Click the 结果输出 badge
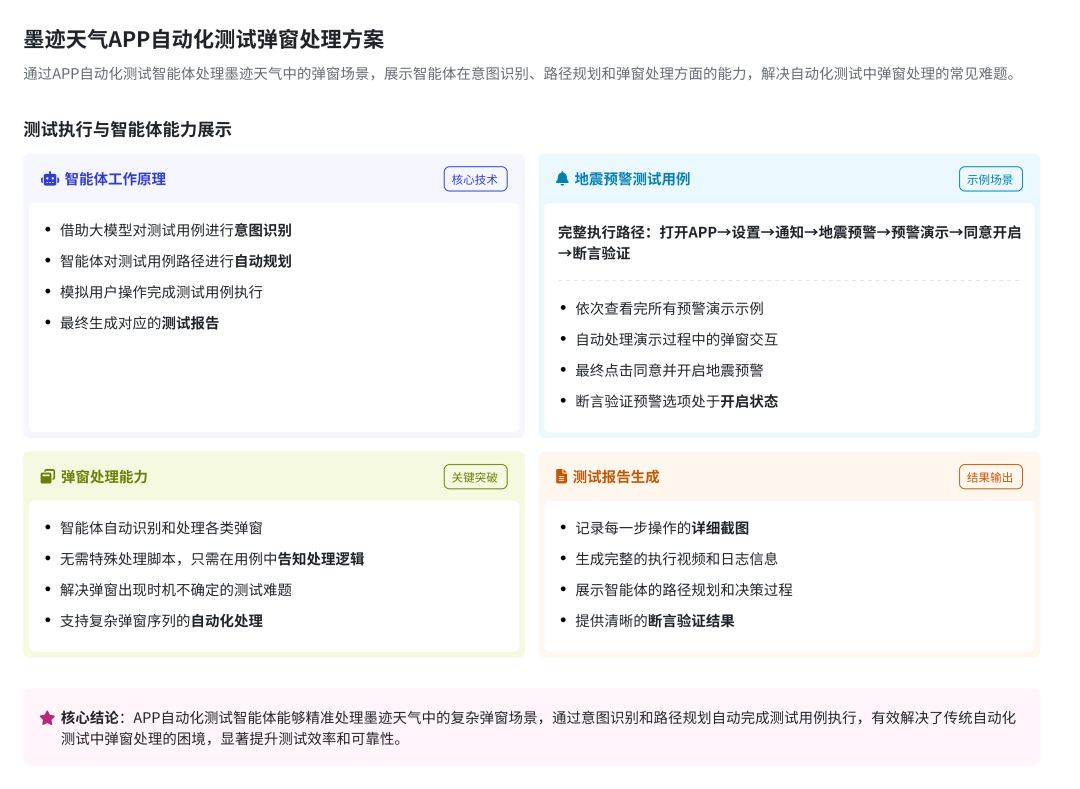This screenshot has width=1080, height=789. tap(991, 477)
